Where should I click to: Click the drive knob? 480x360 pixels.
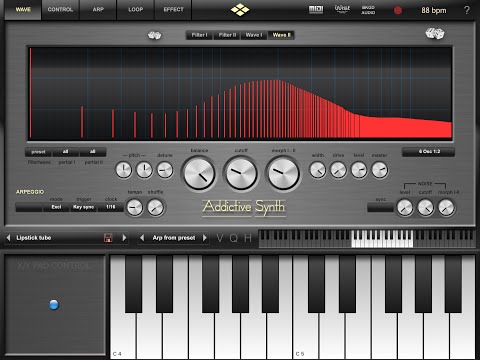tap(338, 170)
